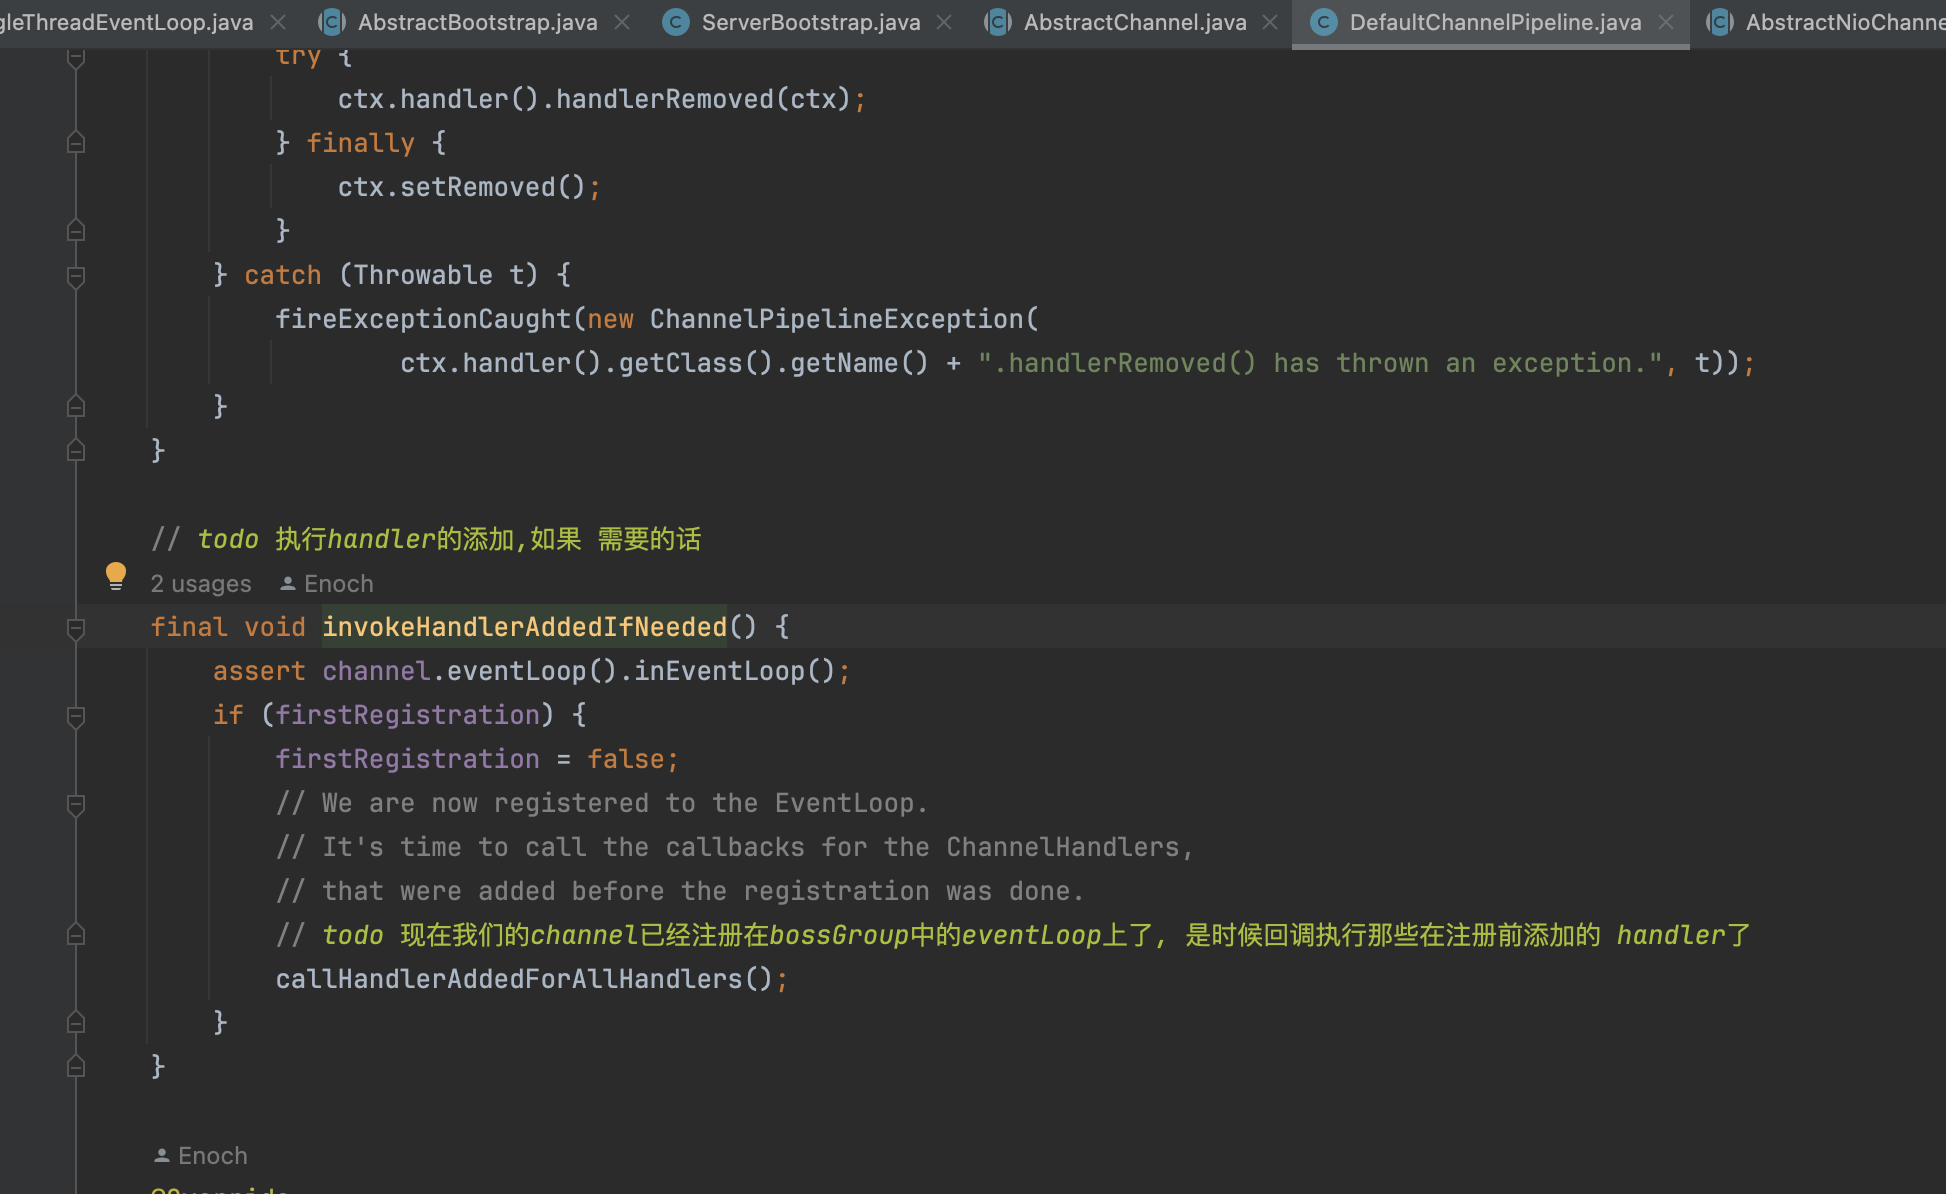Click author icon beside Enoch near 2 usages
The image size is (1946, 1194).
(x=287, y=584)
